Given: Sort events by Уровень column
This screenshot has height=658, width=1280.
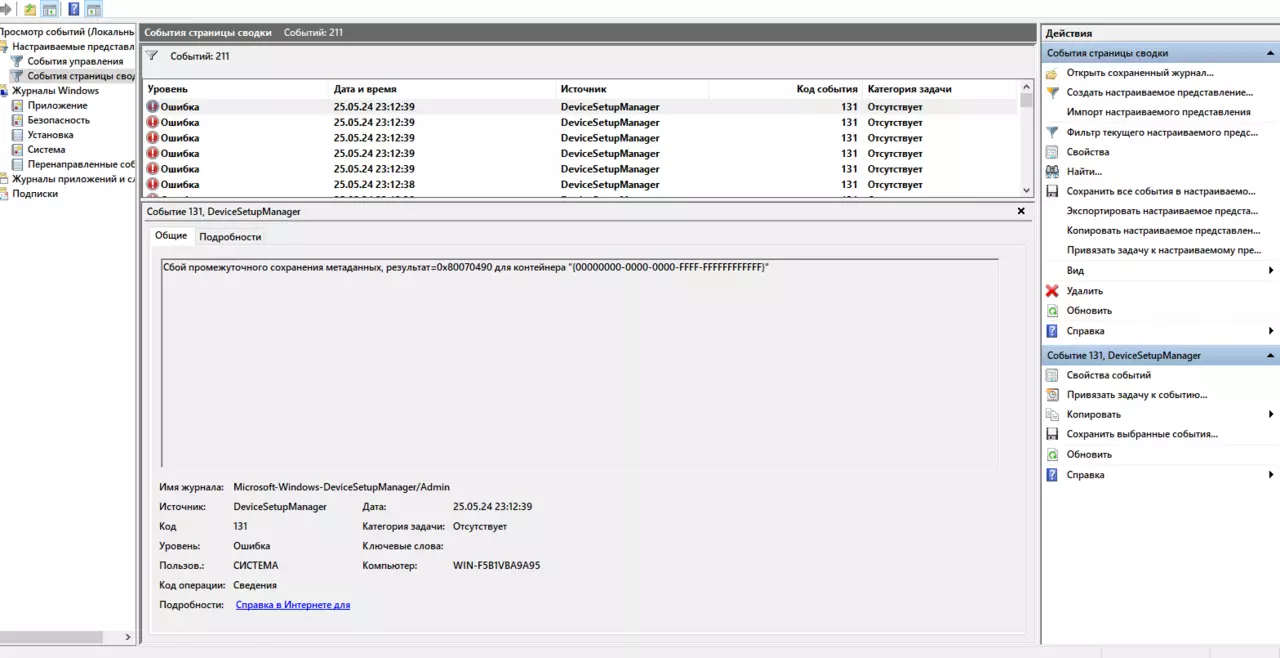Looking at the screenshot, I should click(236, 89).
